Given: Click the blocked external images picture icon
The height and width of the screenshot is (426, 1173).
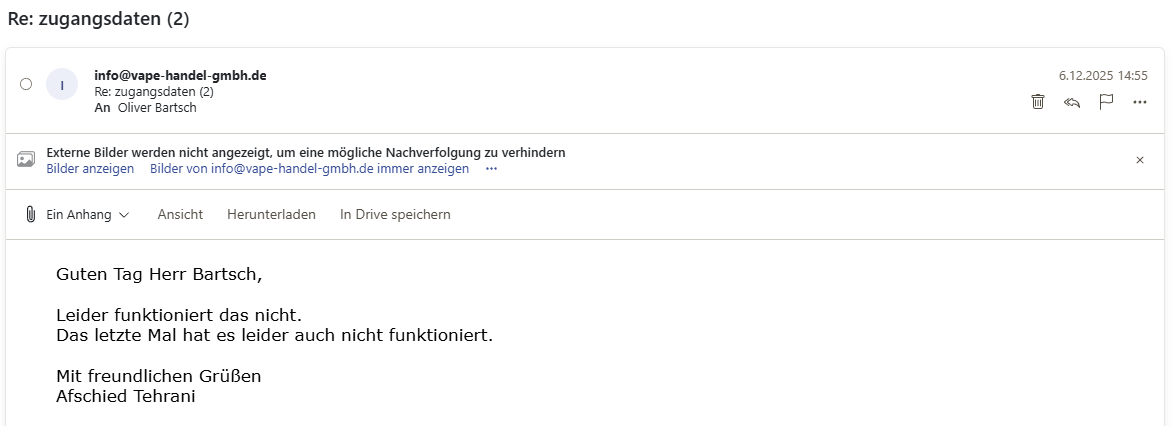Looking at the screenshot, I should pyautogui.click(x=26, y=160).
